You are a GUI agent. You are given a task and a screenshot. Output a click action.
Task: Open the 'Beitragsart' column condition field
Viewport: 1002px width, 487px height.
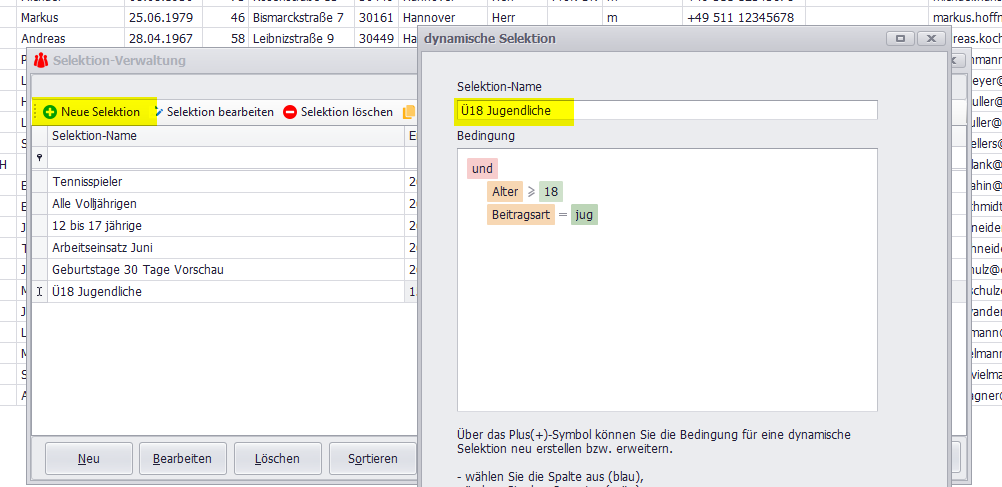pos(520,215)
